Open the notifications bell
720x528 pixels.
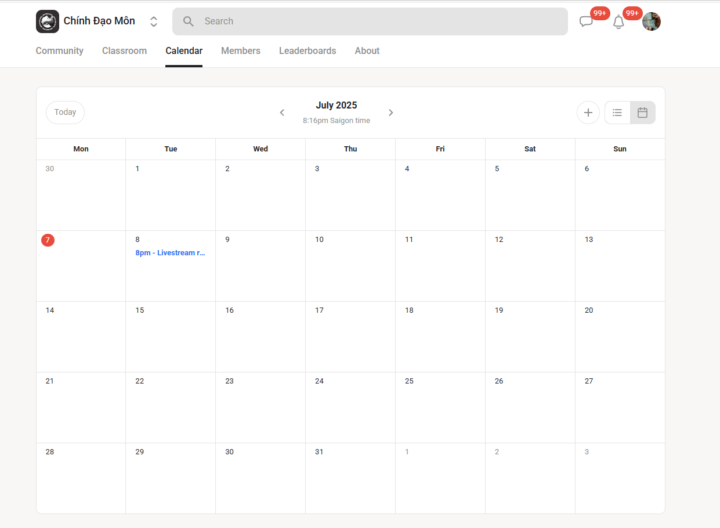(x=619, y=22)
